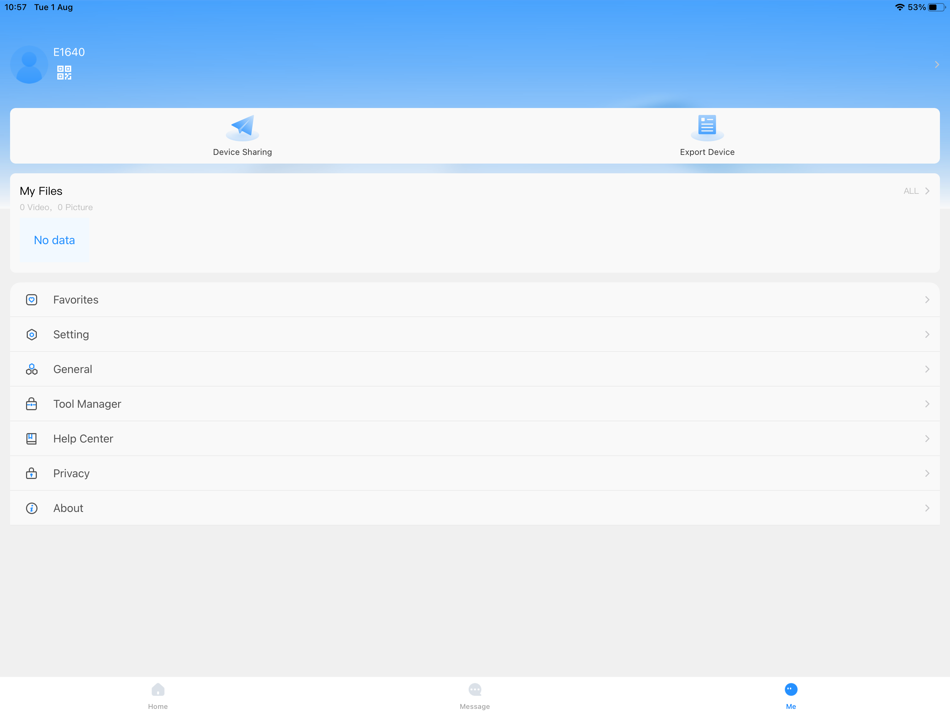Tap the QR code icon beside E1640
This screenshot has width=950, height=712.
pyautogui.click(x=63, y=71)
